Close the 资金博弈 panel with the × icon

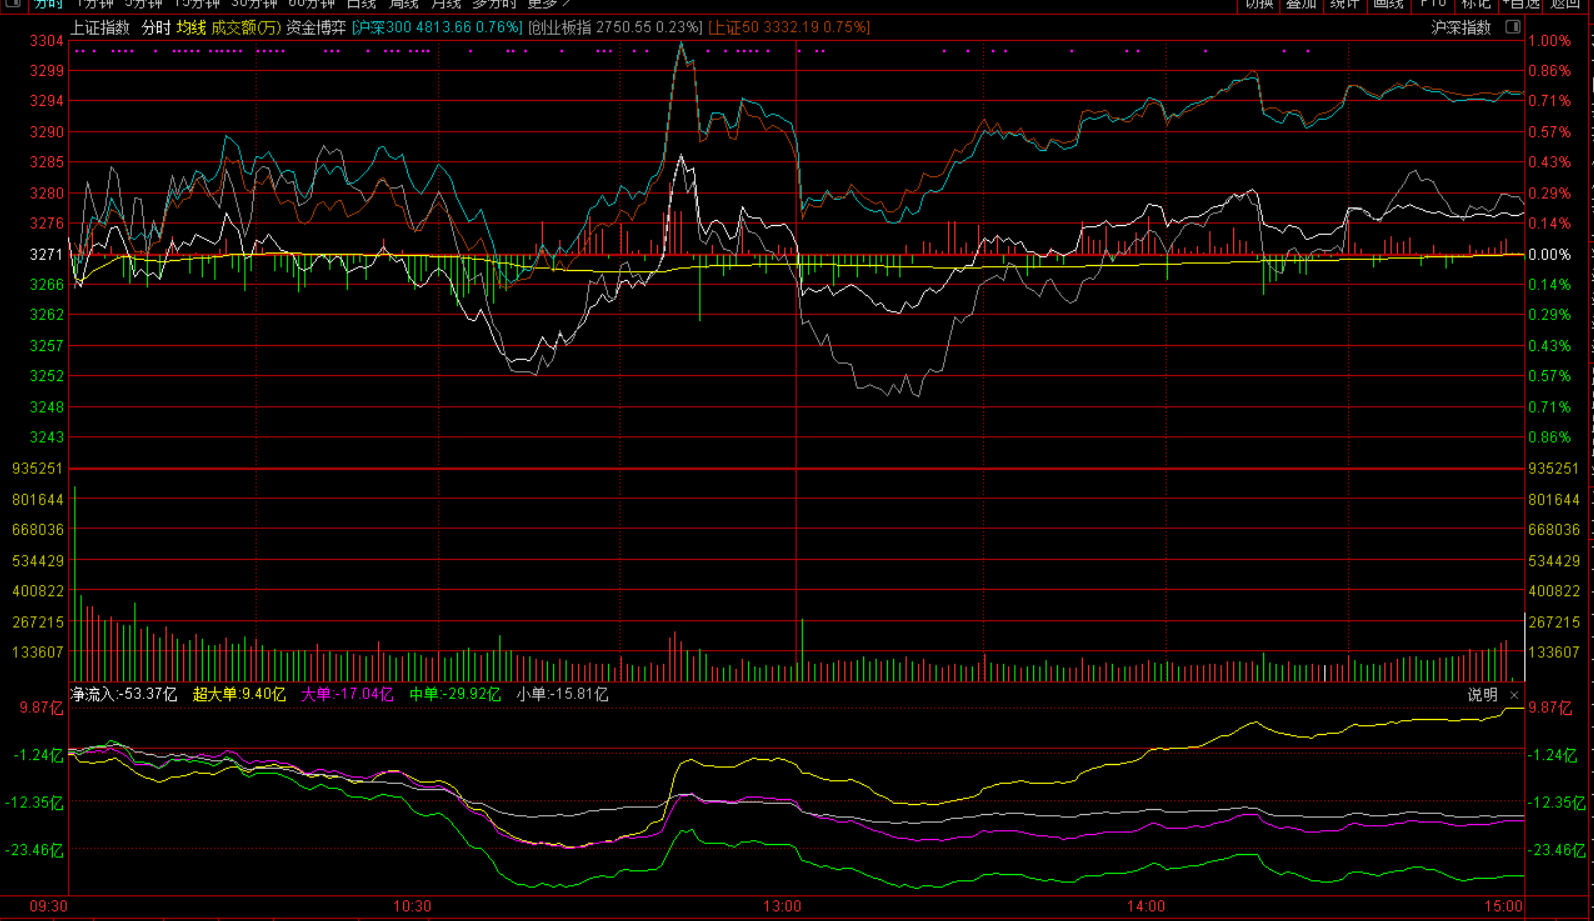[x=1514, y=694]
